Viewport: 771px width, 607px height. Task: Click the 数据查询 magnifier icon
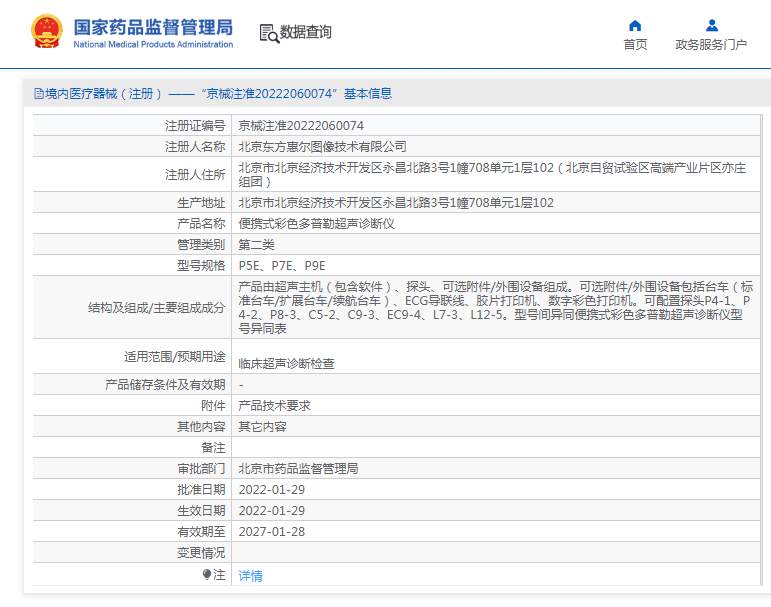[268, 33]
